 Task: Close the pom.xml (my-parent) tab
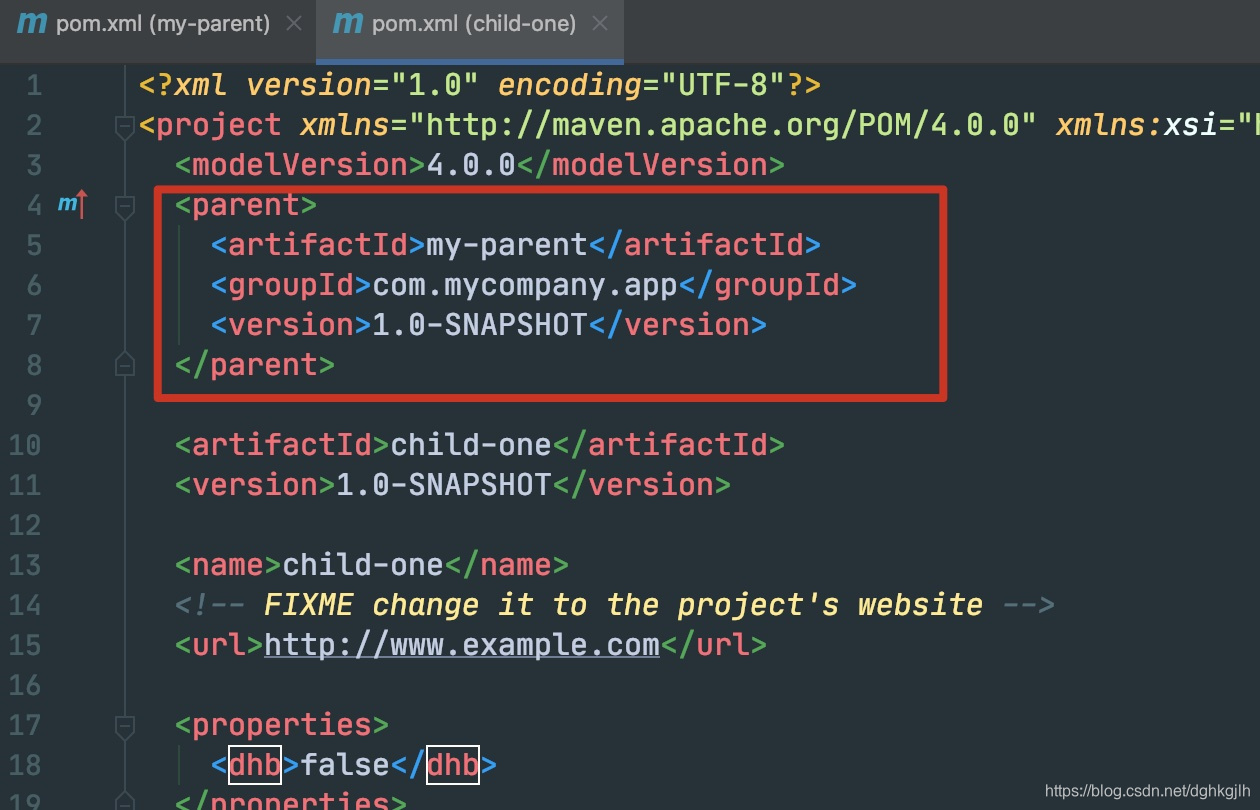tap(294, 23)
